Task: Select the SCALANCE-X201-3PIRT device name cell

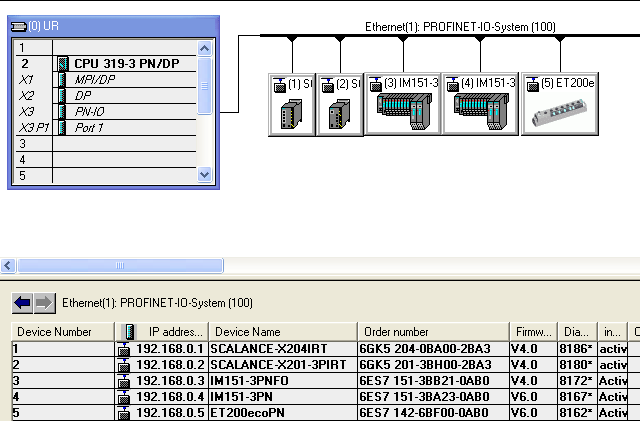Action: click(283, 365)
